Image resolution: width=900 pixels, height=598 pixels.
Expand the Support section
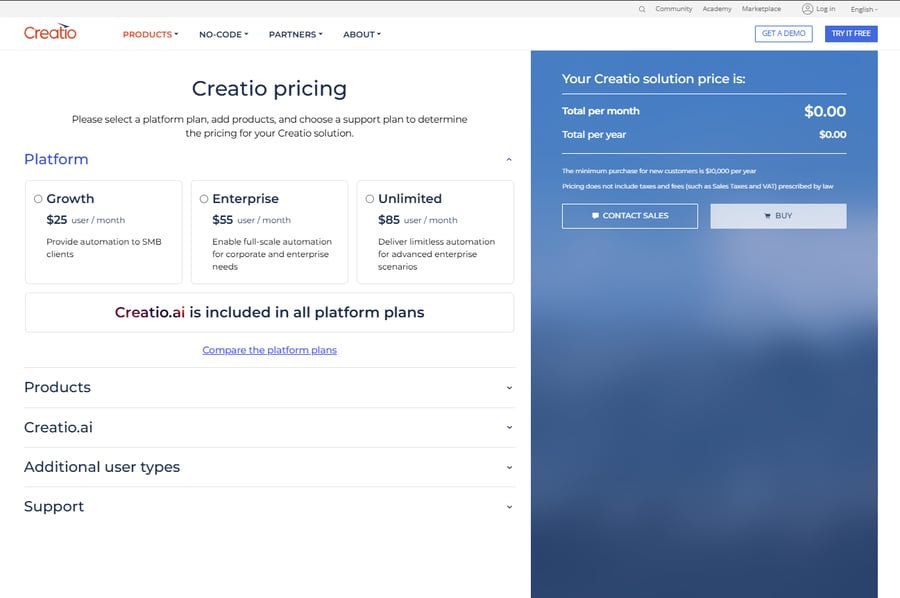[x=269, y=507]
